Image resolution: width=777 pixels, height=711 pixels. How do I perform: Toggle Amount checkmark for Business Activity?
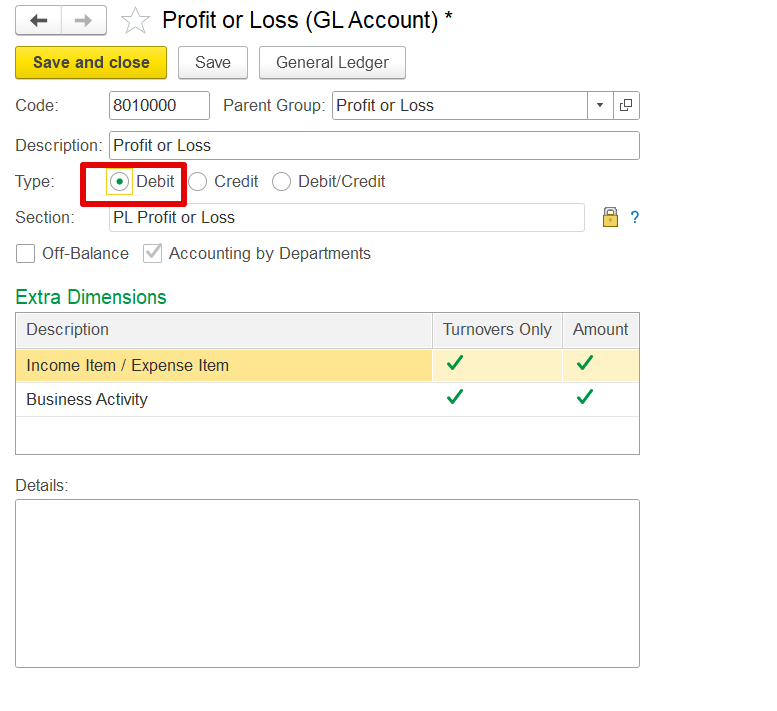(x=585, y=397)
